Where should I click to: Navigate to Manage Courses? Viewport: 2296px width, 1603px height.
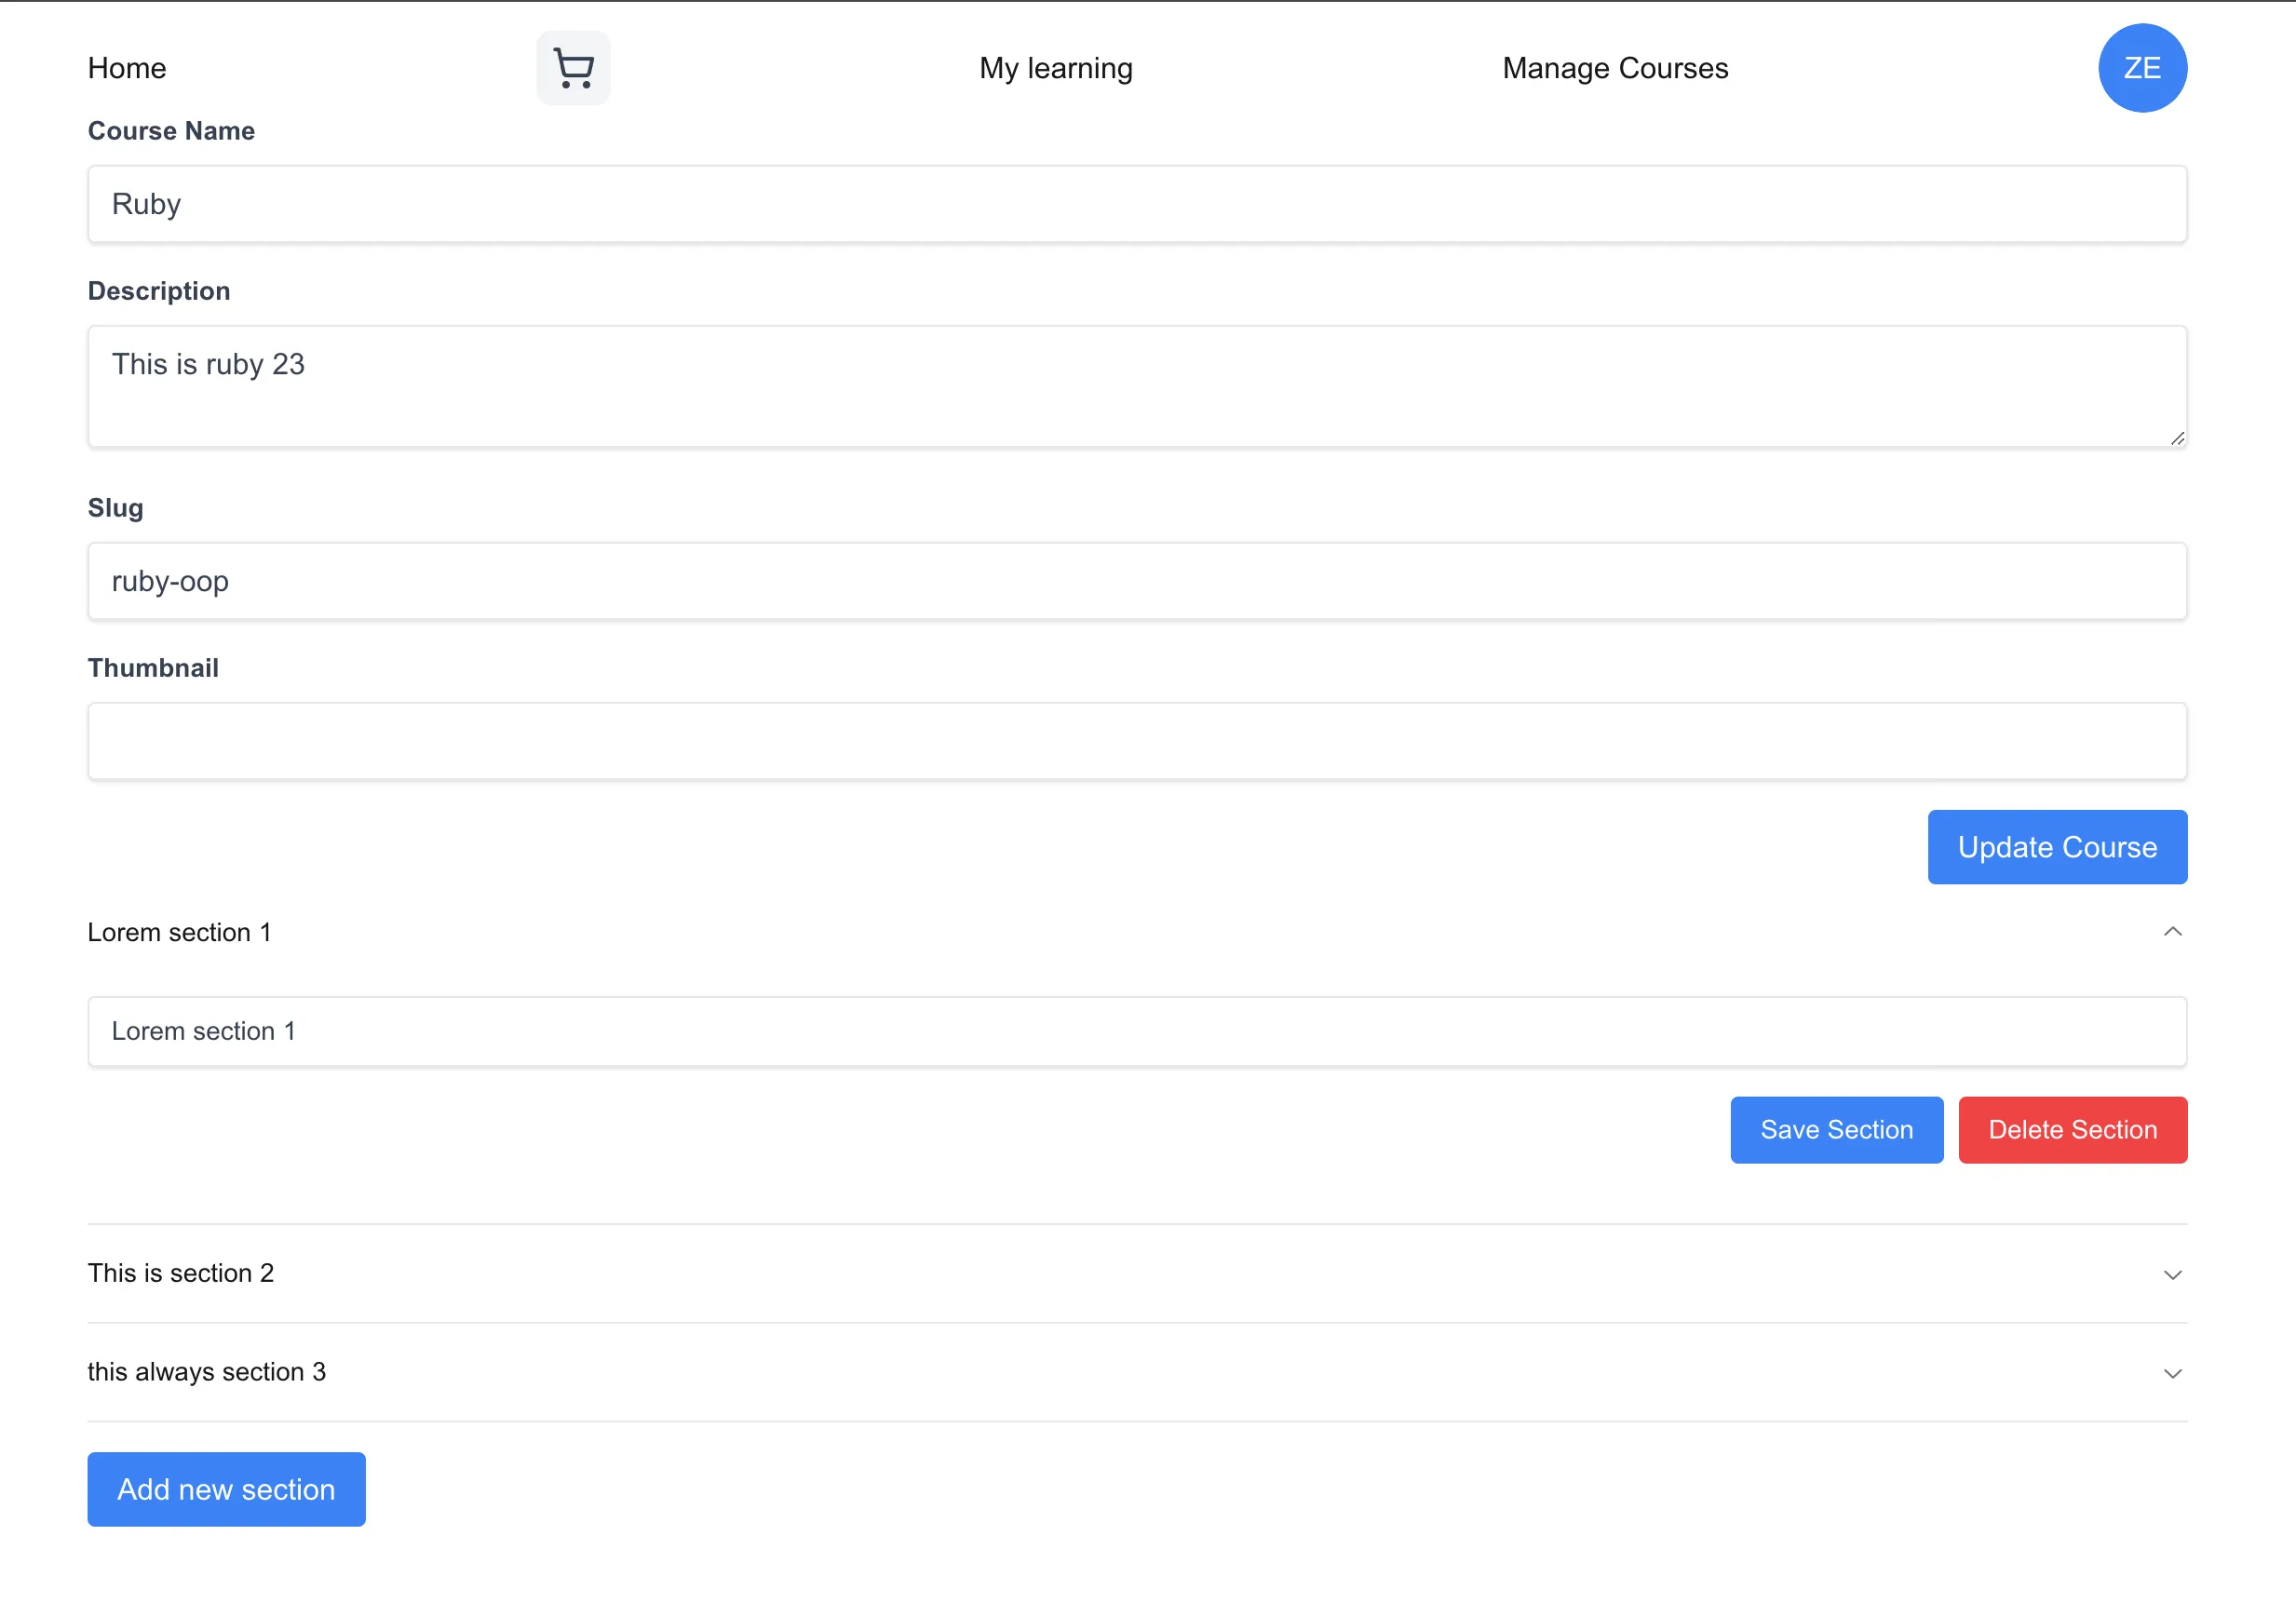pyautogui.click(x=1614, y=68)
